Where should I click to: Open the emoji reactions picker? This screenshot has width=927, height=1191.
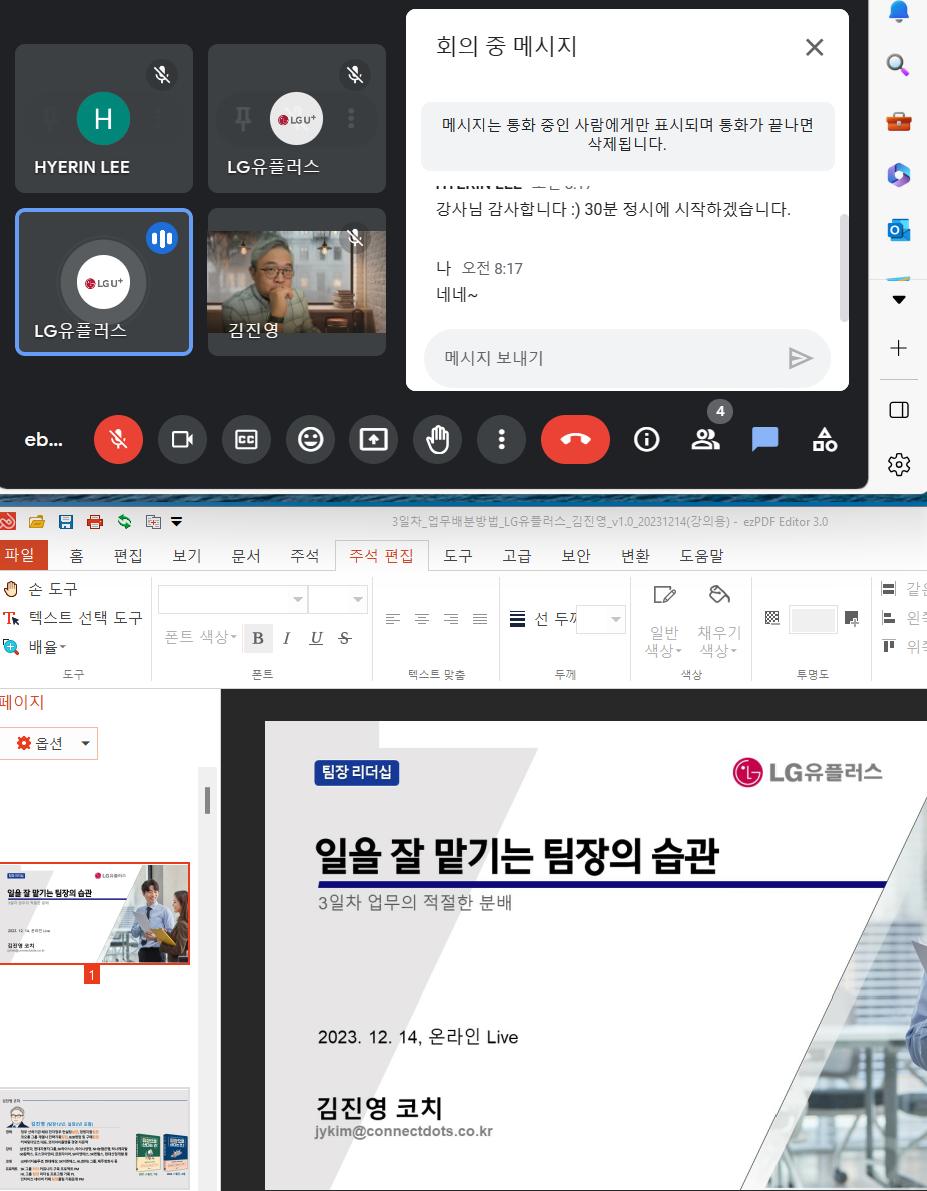[x=310, y=439]
